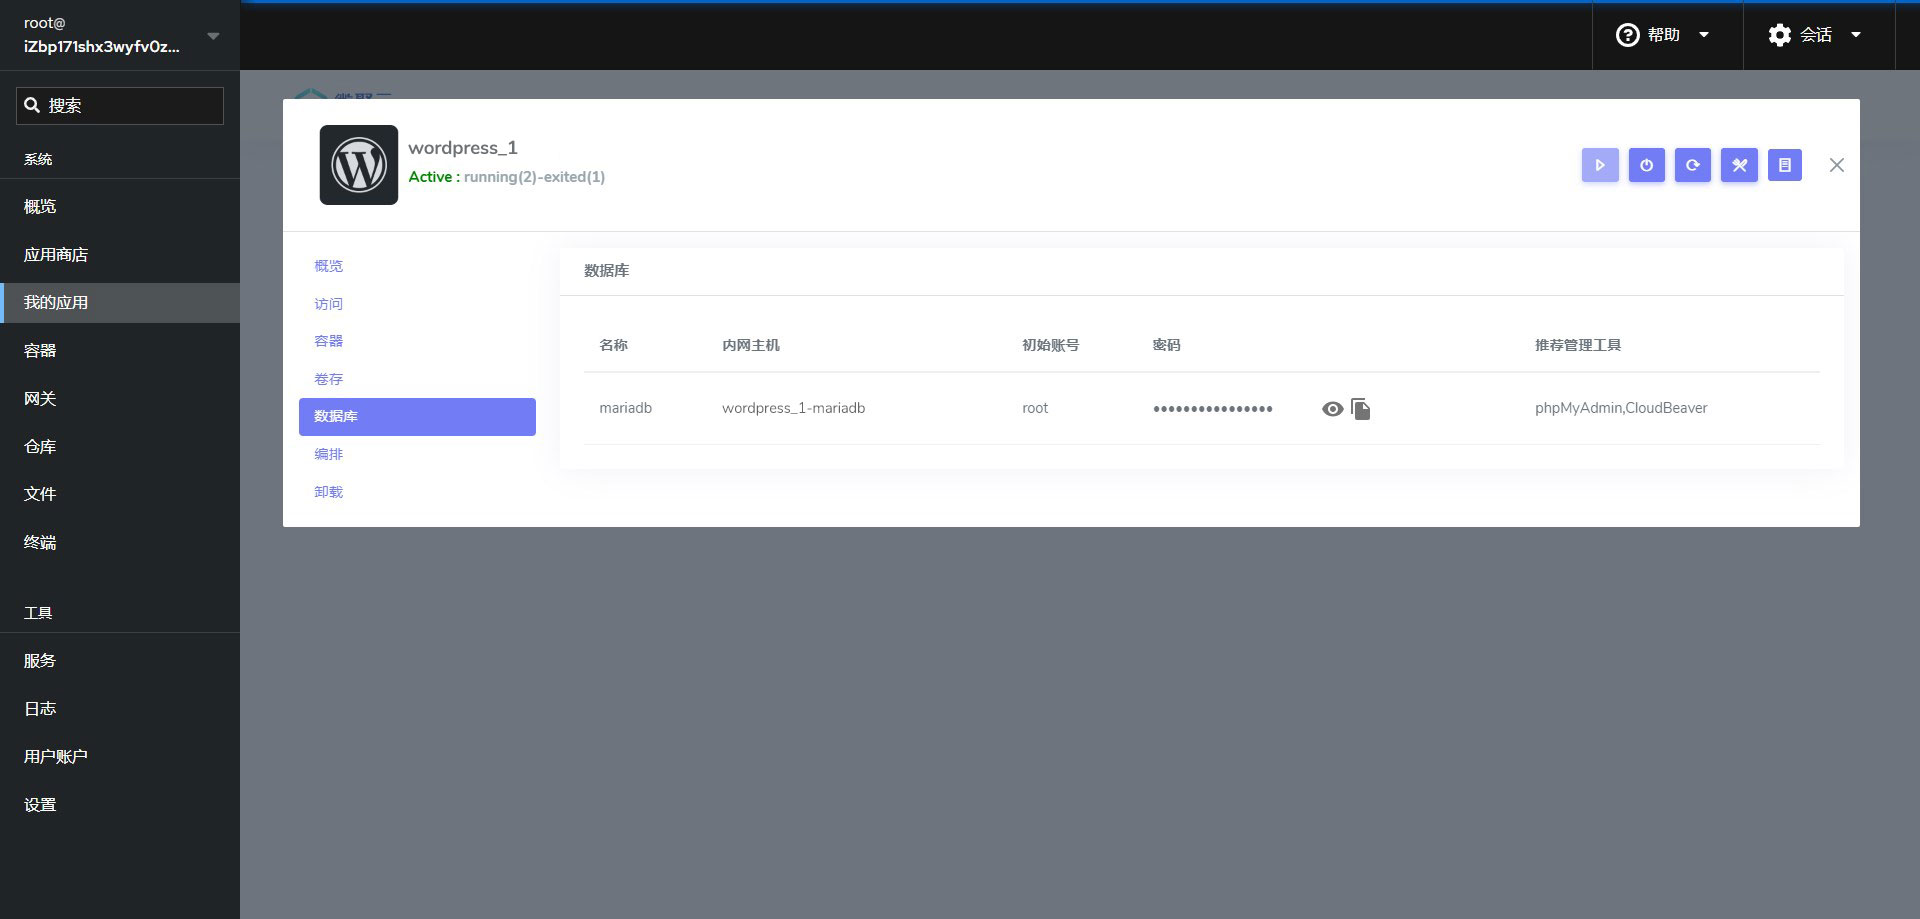Open the 会话 session dropdown
1920x919 pixels.
(1816, 35)
